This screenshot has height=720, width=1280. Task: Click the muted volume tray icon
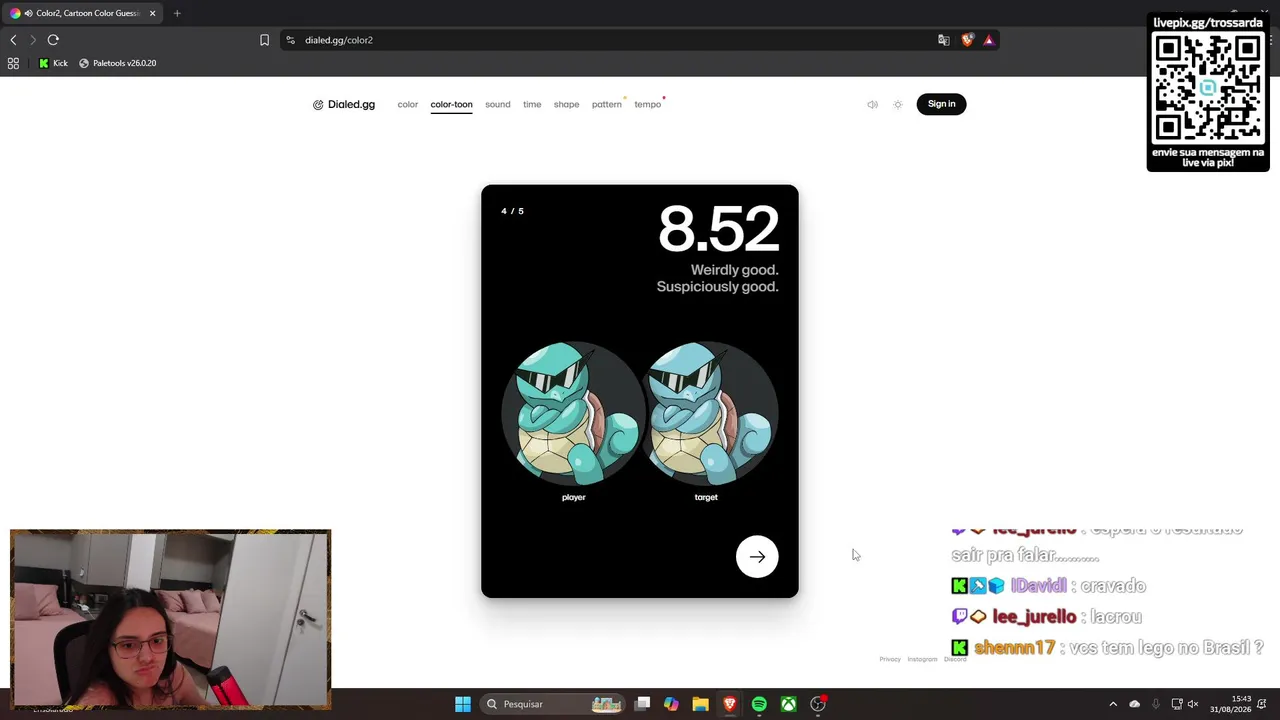click(1192, 704)
